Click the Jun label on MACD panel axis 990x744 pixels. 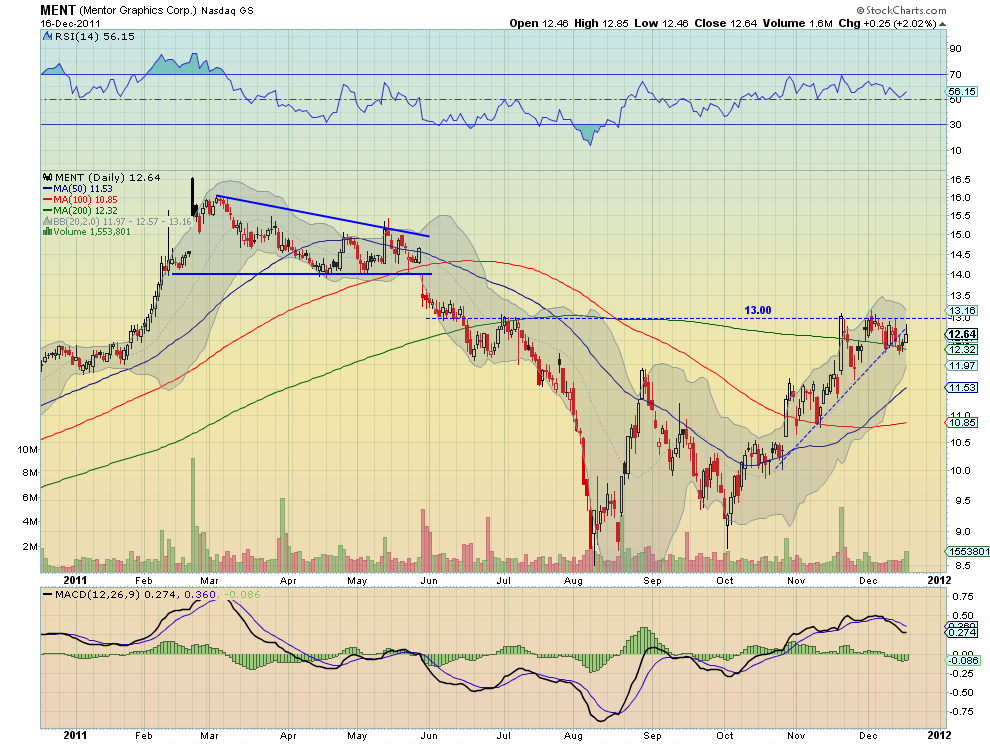[x=429, y=736]
